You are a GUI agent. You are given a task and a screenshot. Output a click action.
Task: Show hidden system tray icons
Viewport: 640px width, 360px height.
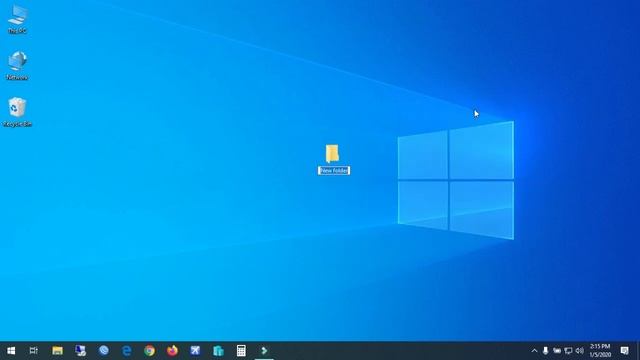point(534,351)
